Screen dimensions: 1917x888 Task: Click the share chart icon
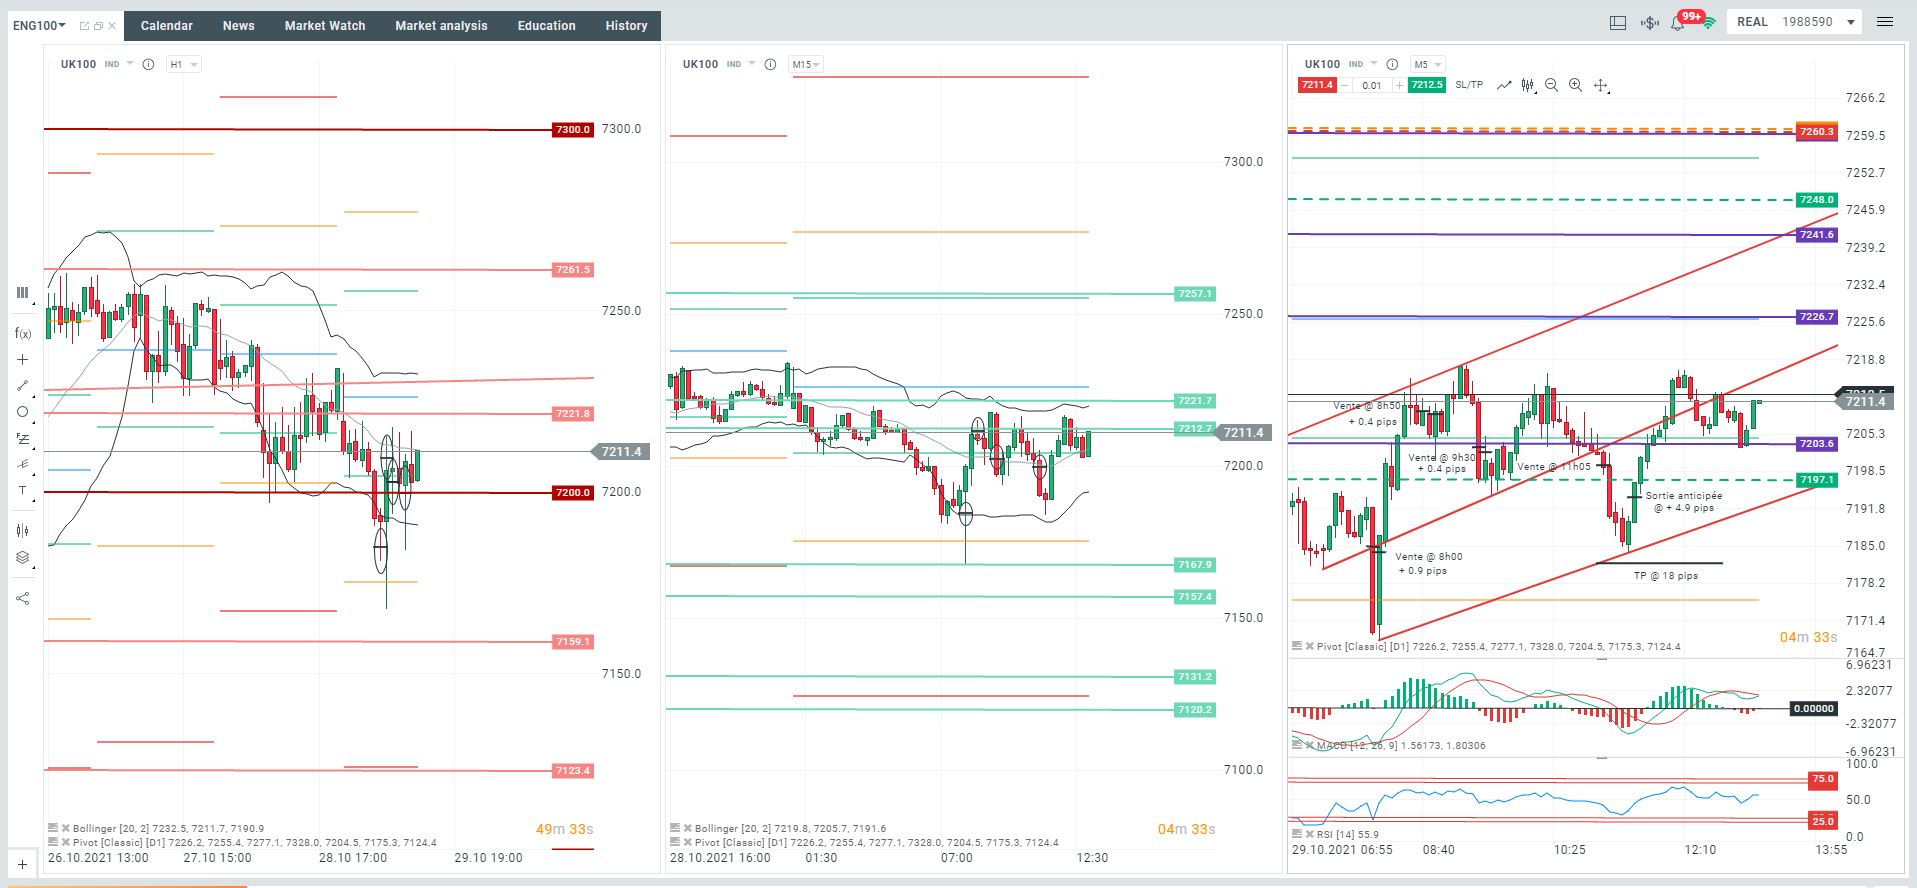tap(22, 598)
